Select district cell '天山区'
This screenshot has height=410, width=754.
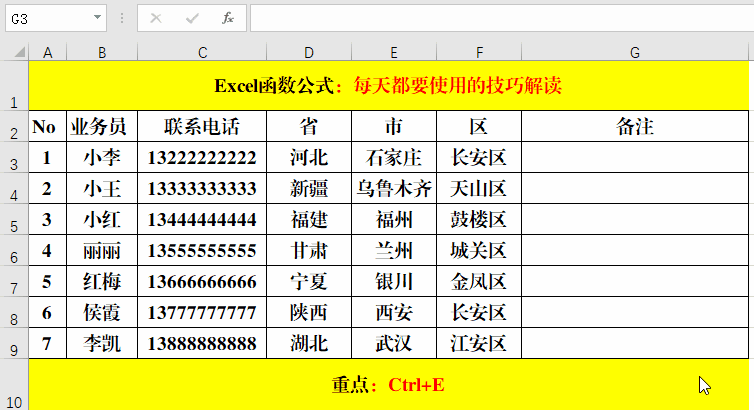click(479, 188)
